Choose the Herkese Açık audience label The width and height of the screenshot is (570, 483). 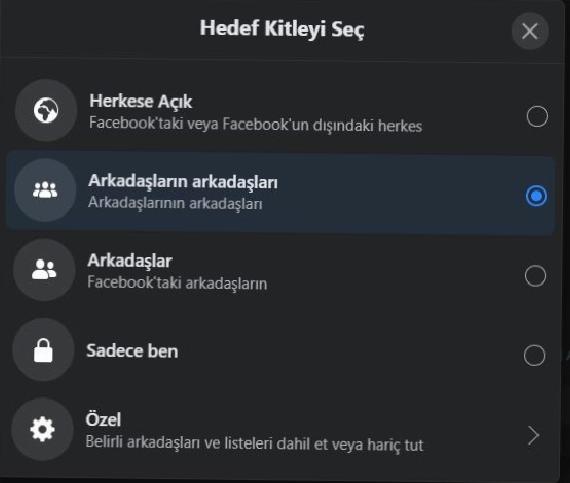coord(141,101)
